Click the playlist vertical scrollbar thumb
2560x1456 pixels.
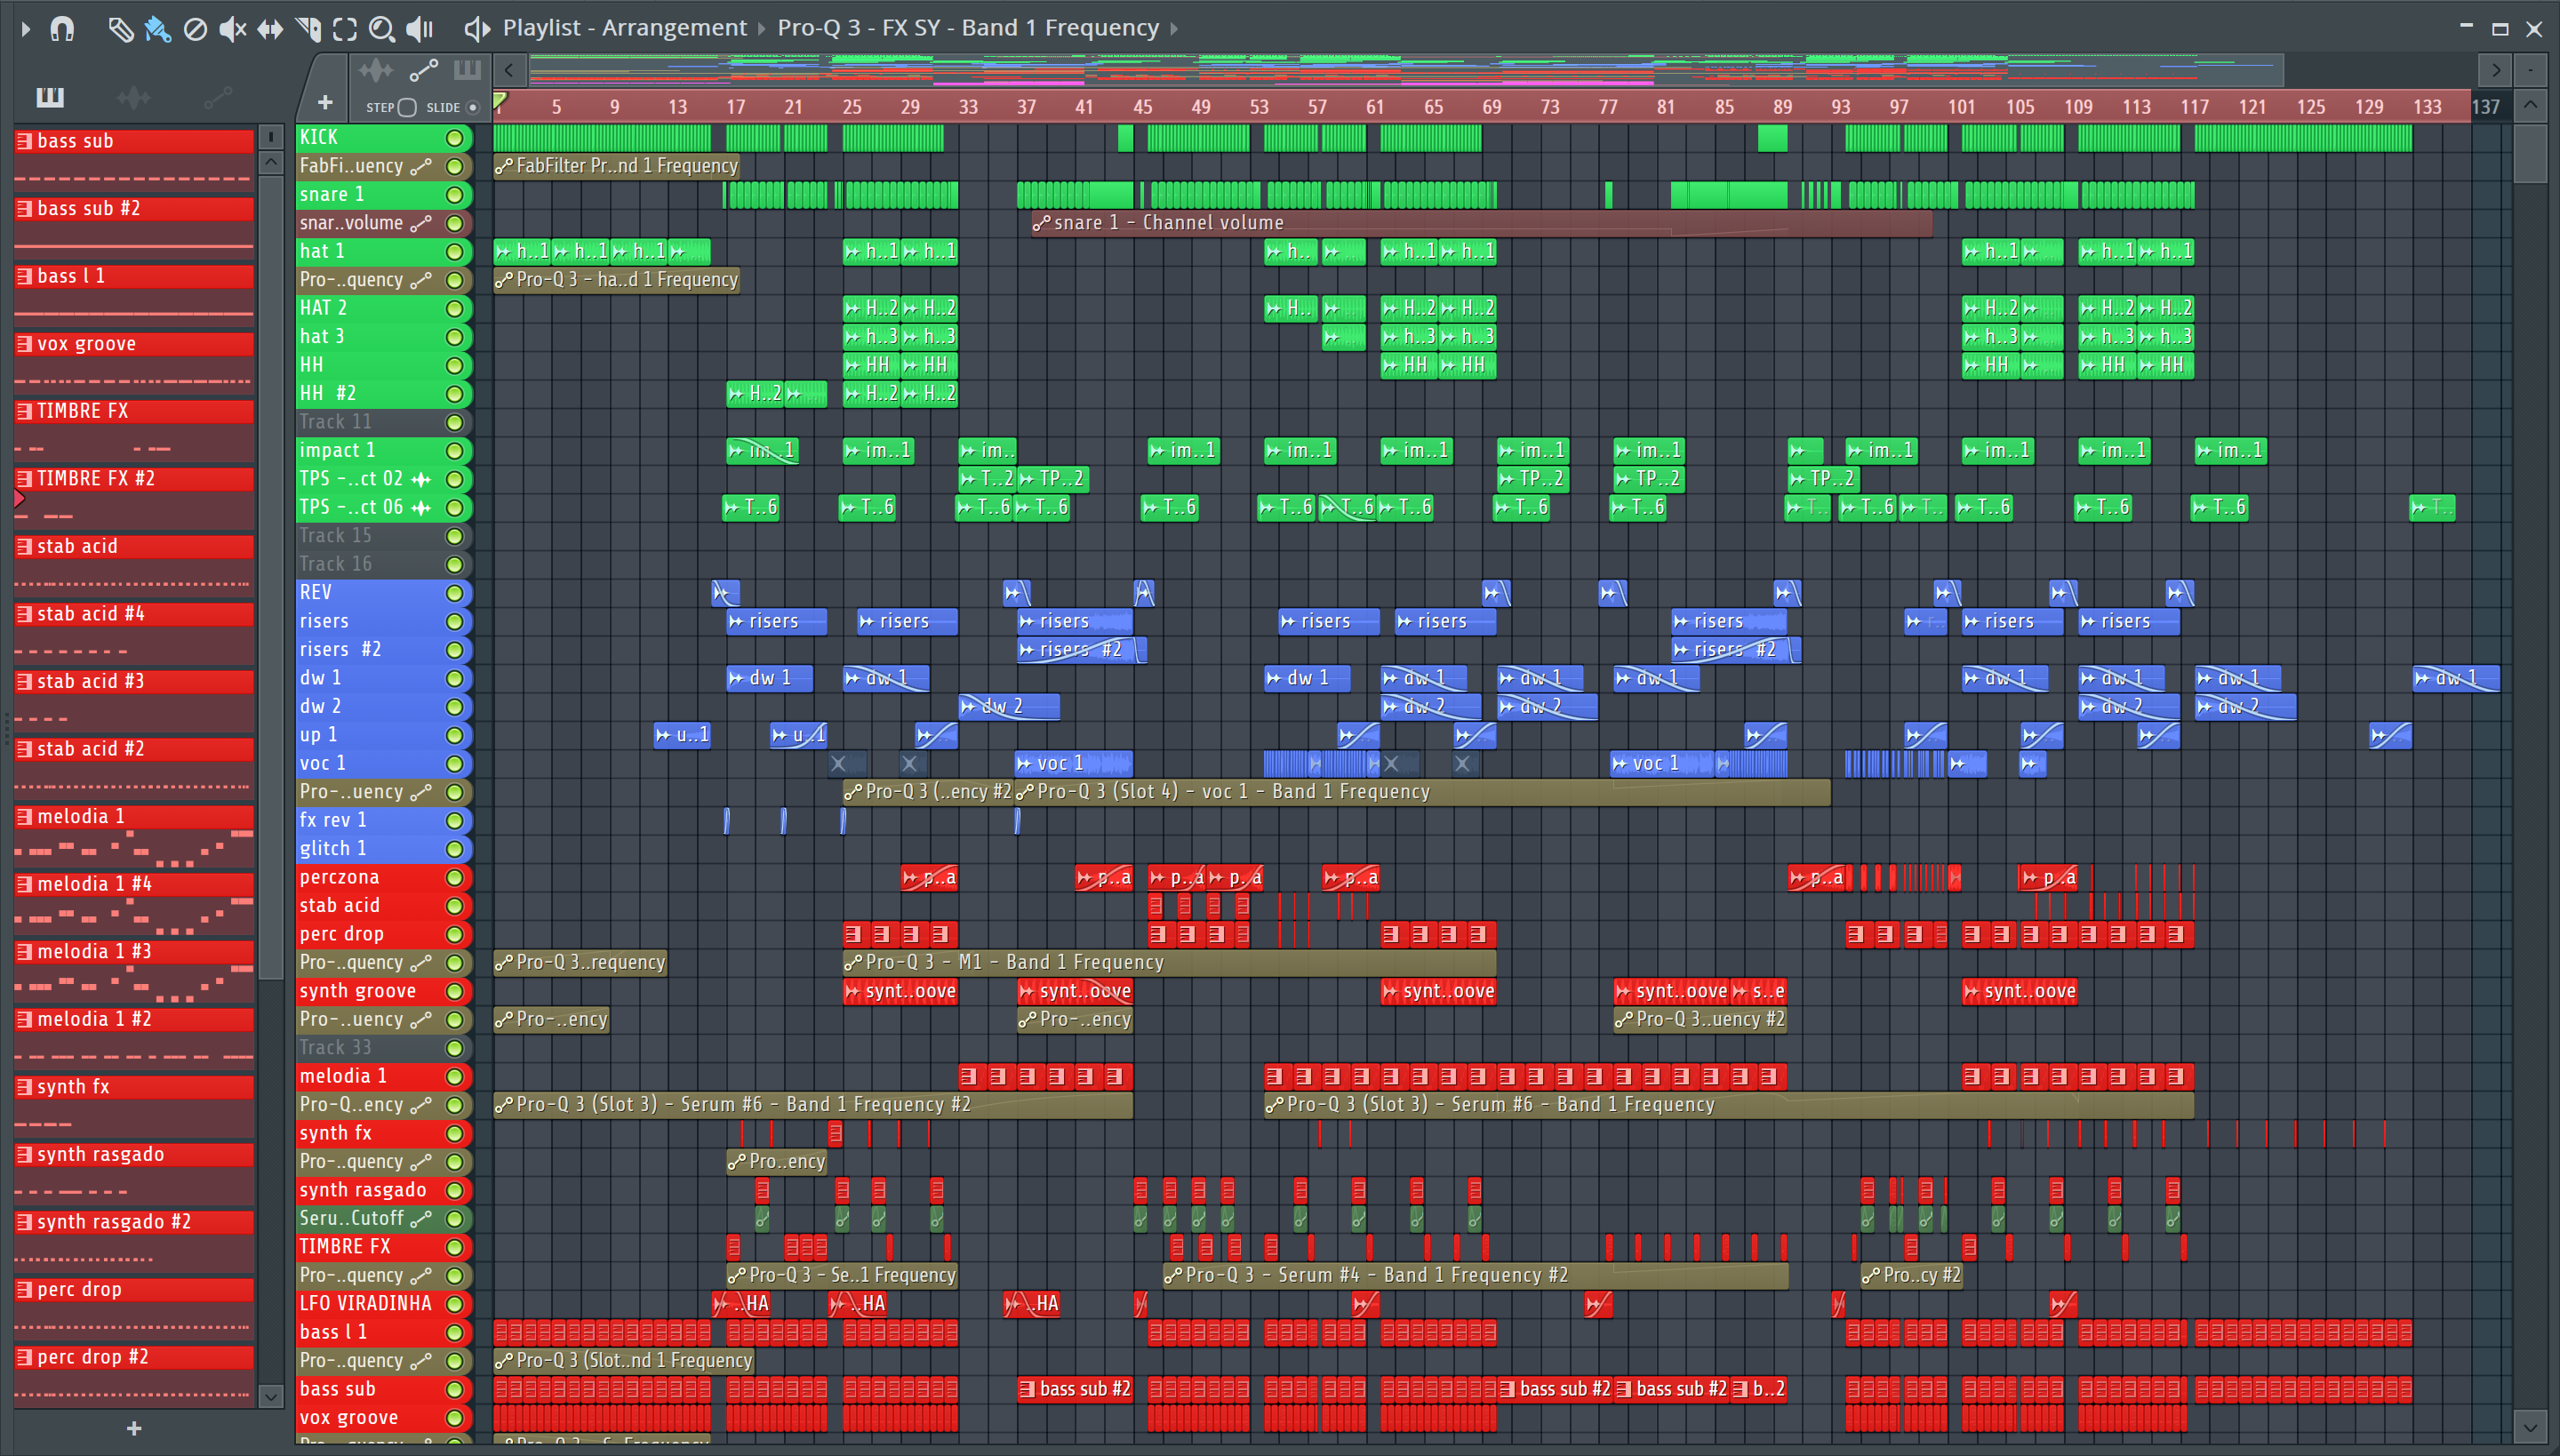pos(2530,152)
